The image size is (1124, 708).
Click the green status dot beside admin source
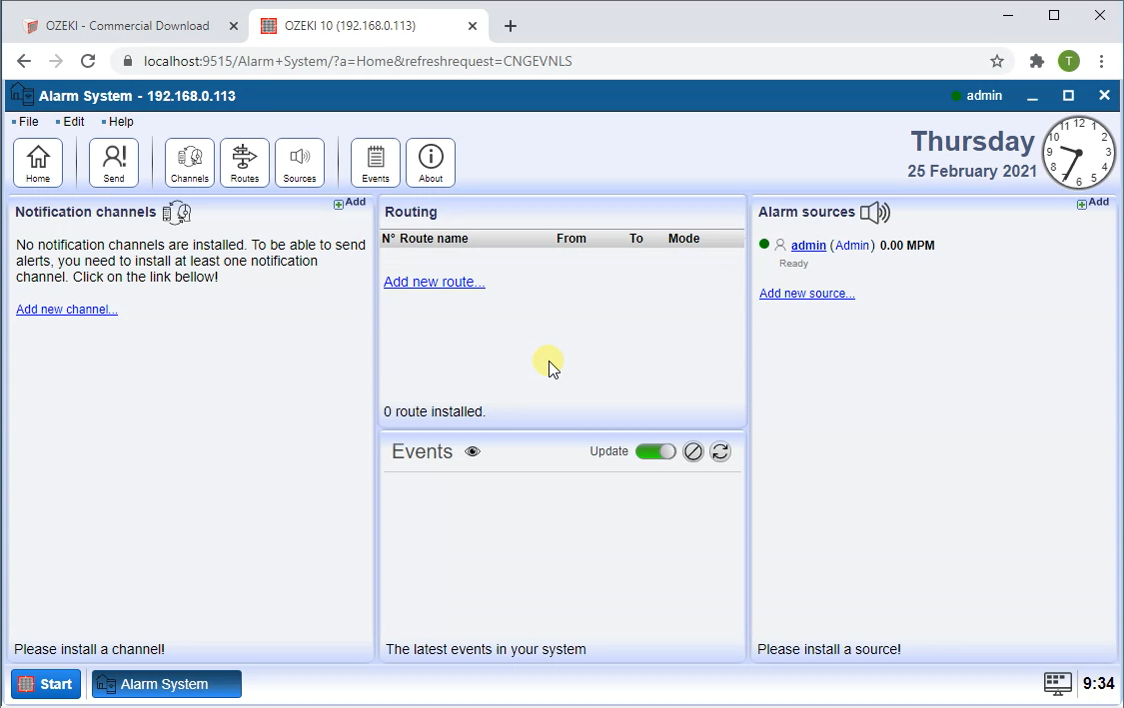point(764,244)
